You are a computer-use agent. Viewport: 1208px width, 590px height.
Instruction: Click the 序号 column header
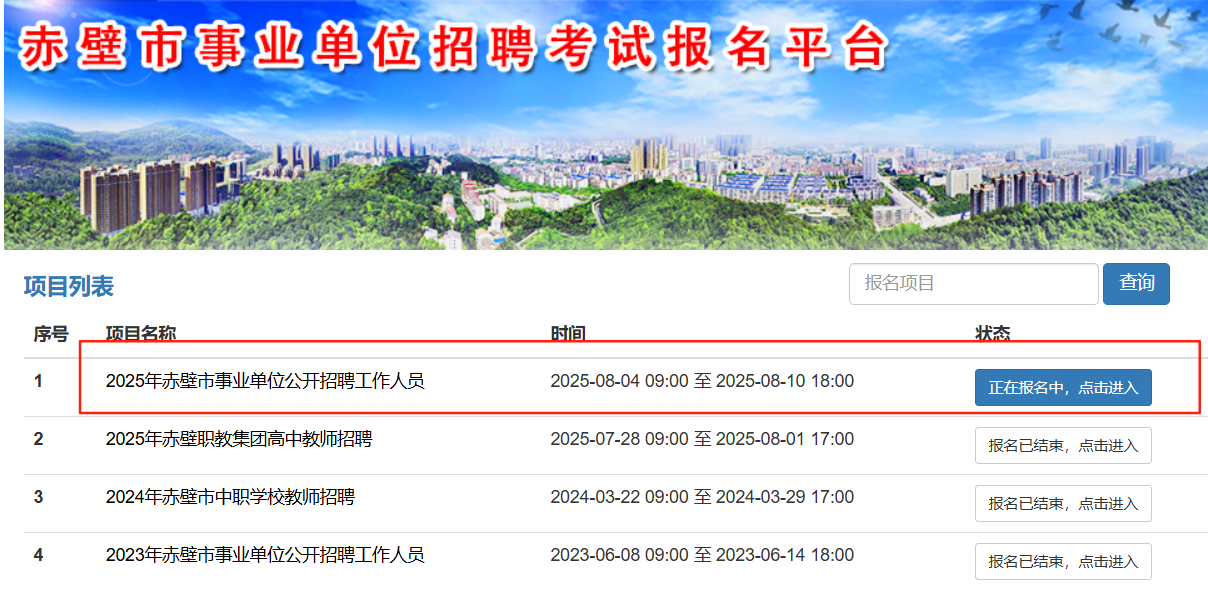point(51,334)
